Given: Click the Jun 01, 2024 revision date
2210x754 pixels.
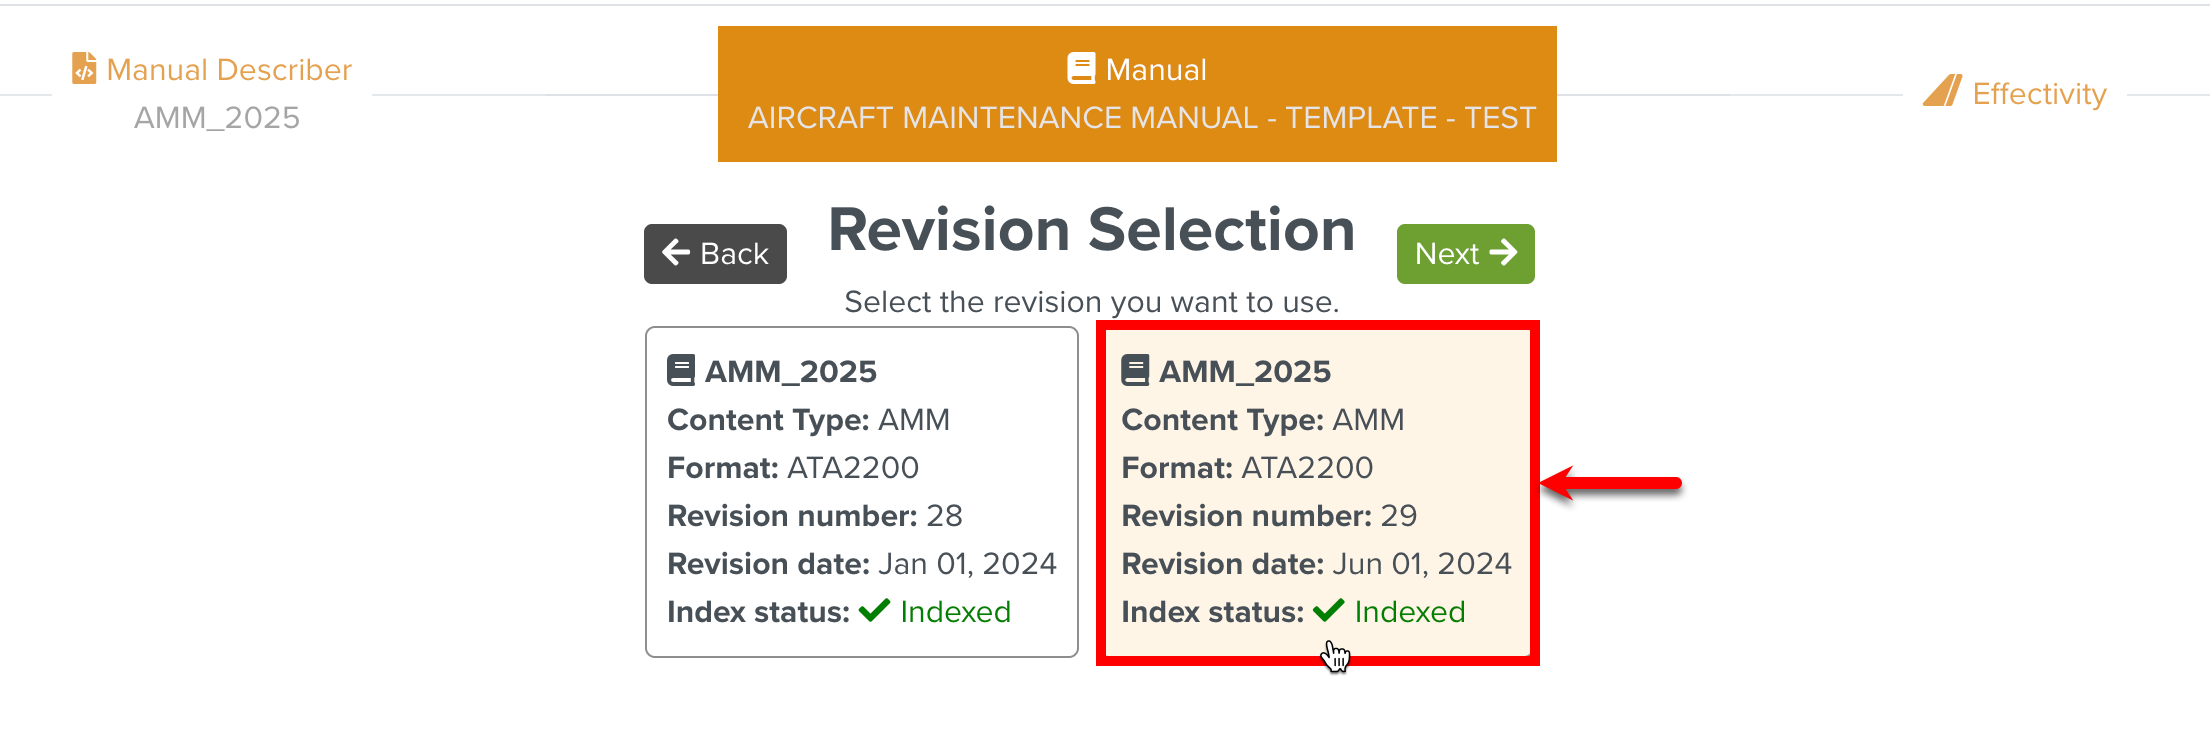Looking at the screenshot, I should tap(1422, 564).
